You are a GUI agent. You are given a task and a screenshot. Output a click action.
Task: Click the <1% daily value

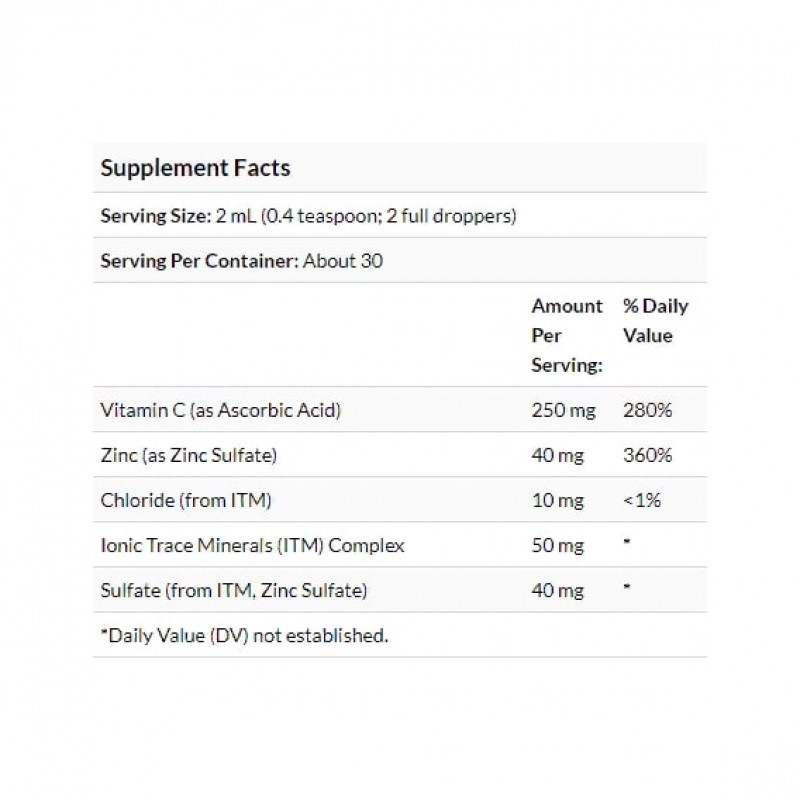tap(641, 500)
